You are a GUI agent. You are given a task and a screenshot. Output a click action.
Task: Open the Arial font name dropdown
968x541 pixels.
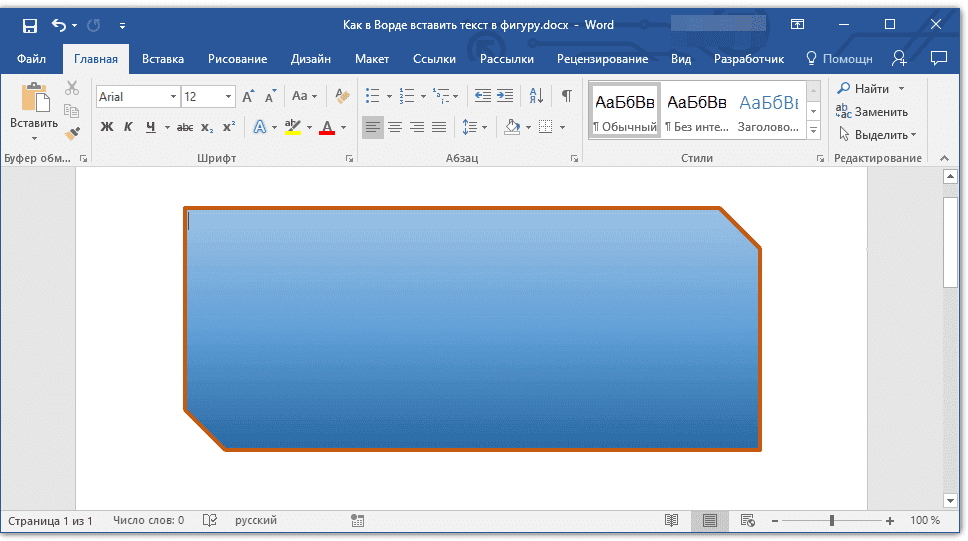(173, 97)
